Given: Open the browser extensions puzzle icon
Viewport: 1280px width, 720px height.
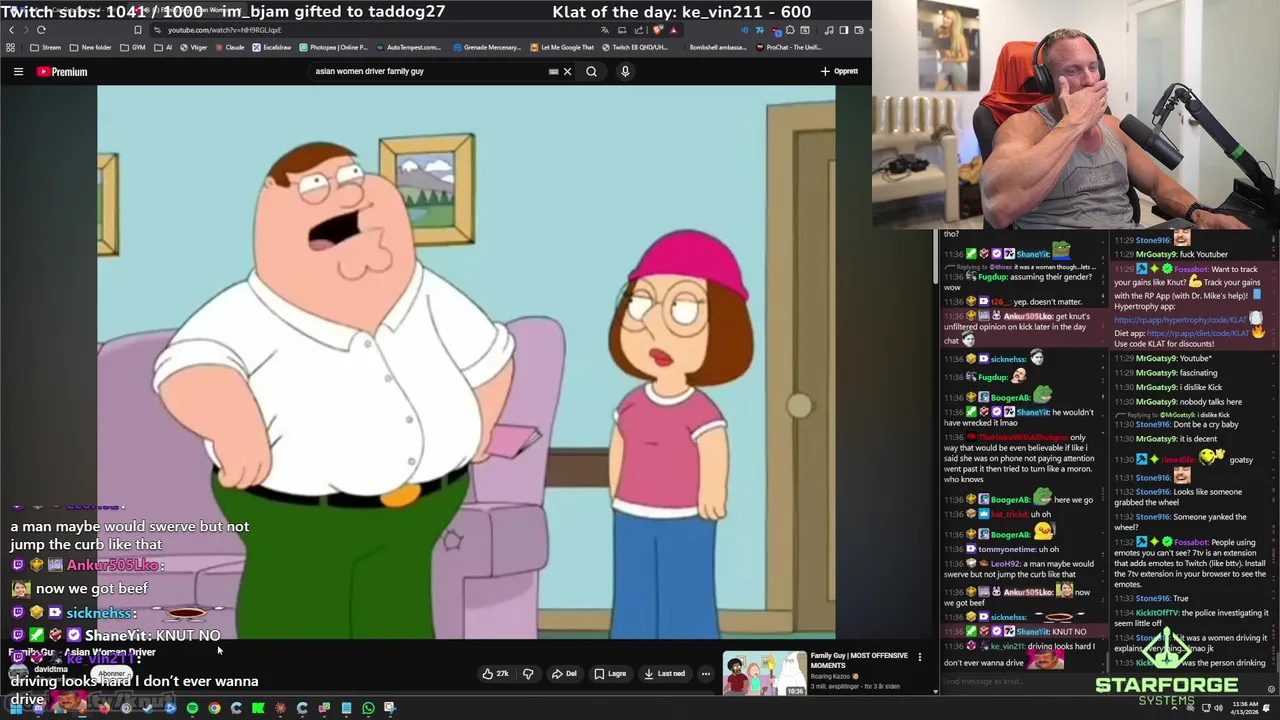Looking at the screenshot, I should click(x=788, y=30).
